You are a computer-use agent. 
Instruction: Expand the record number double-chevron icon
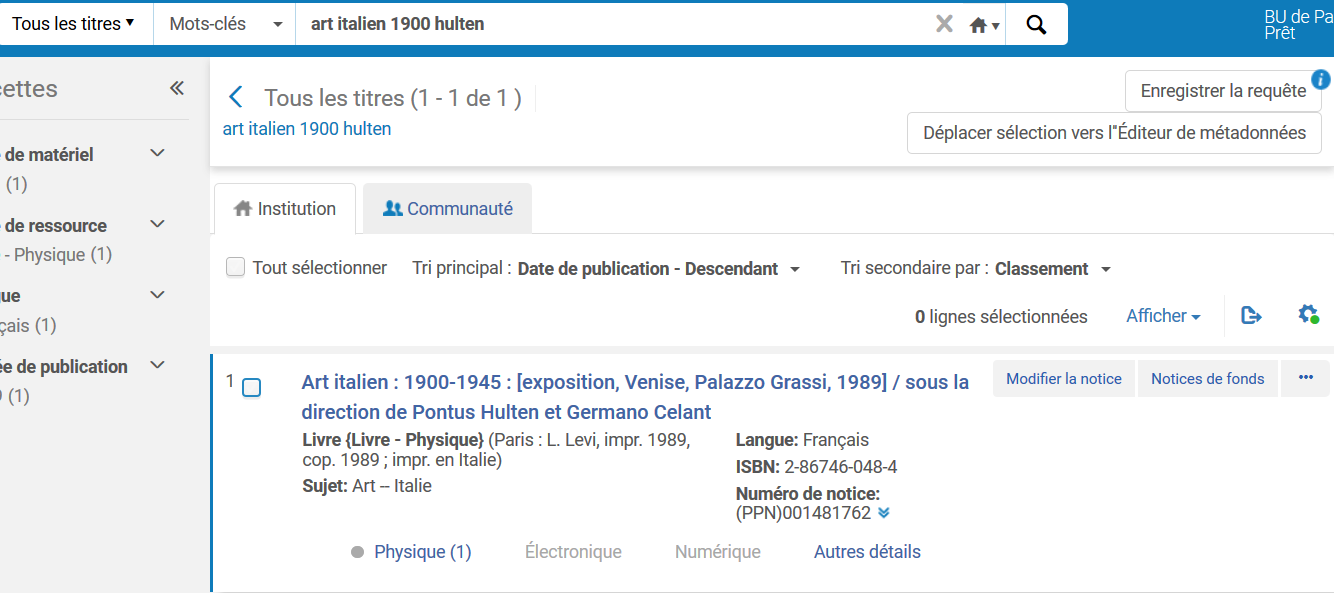pyautogui.click(x=883, y=513)
